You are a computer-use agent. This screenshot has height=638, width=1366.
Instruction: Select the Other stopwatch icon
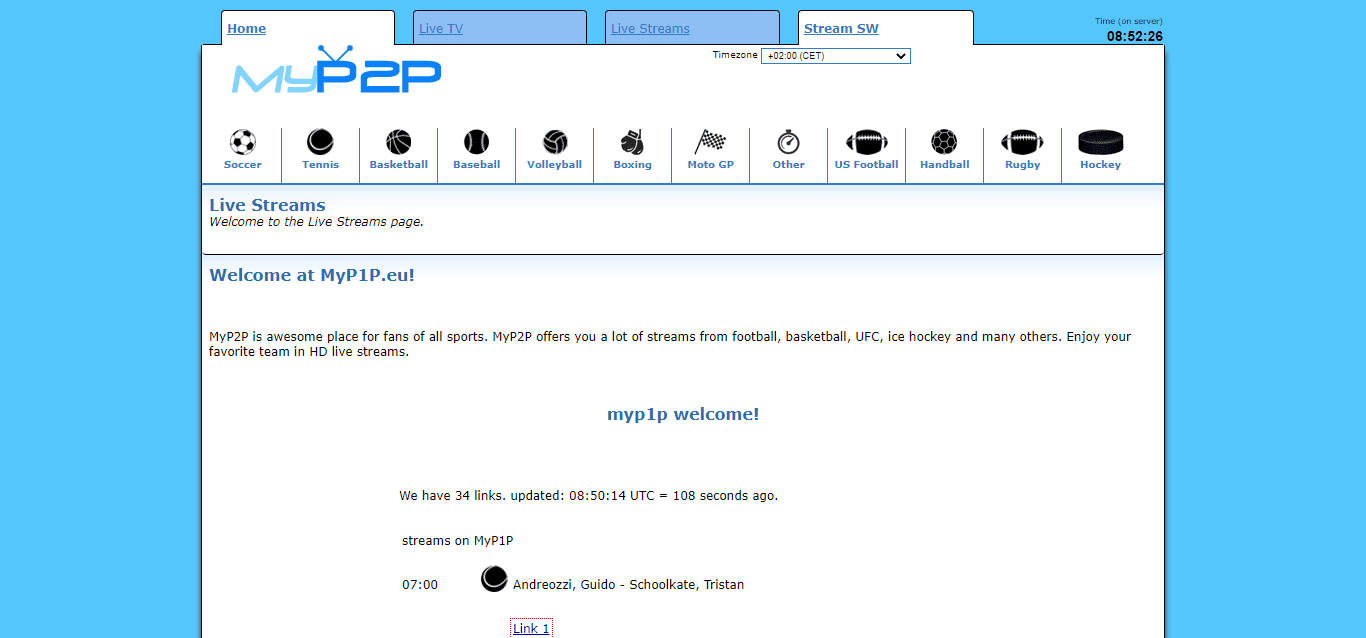coord(788,142)
